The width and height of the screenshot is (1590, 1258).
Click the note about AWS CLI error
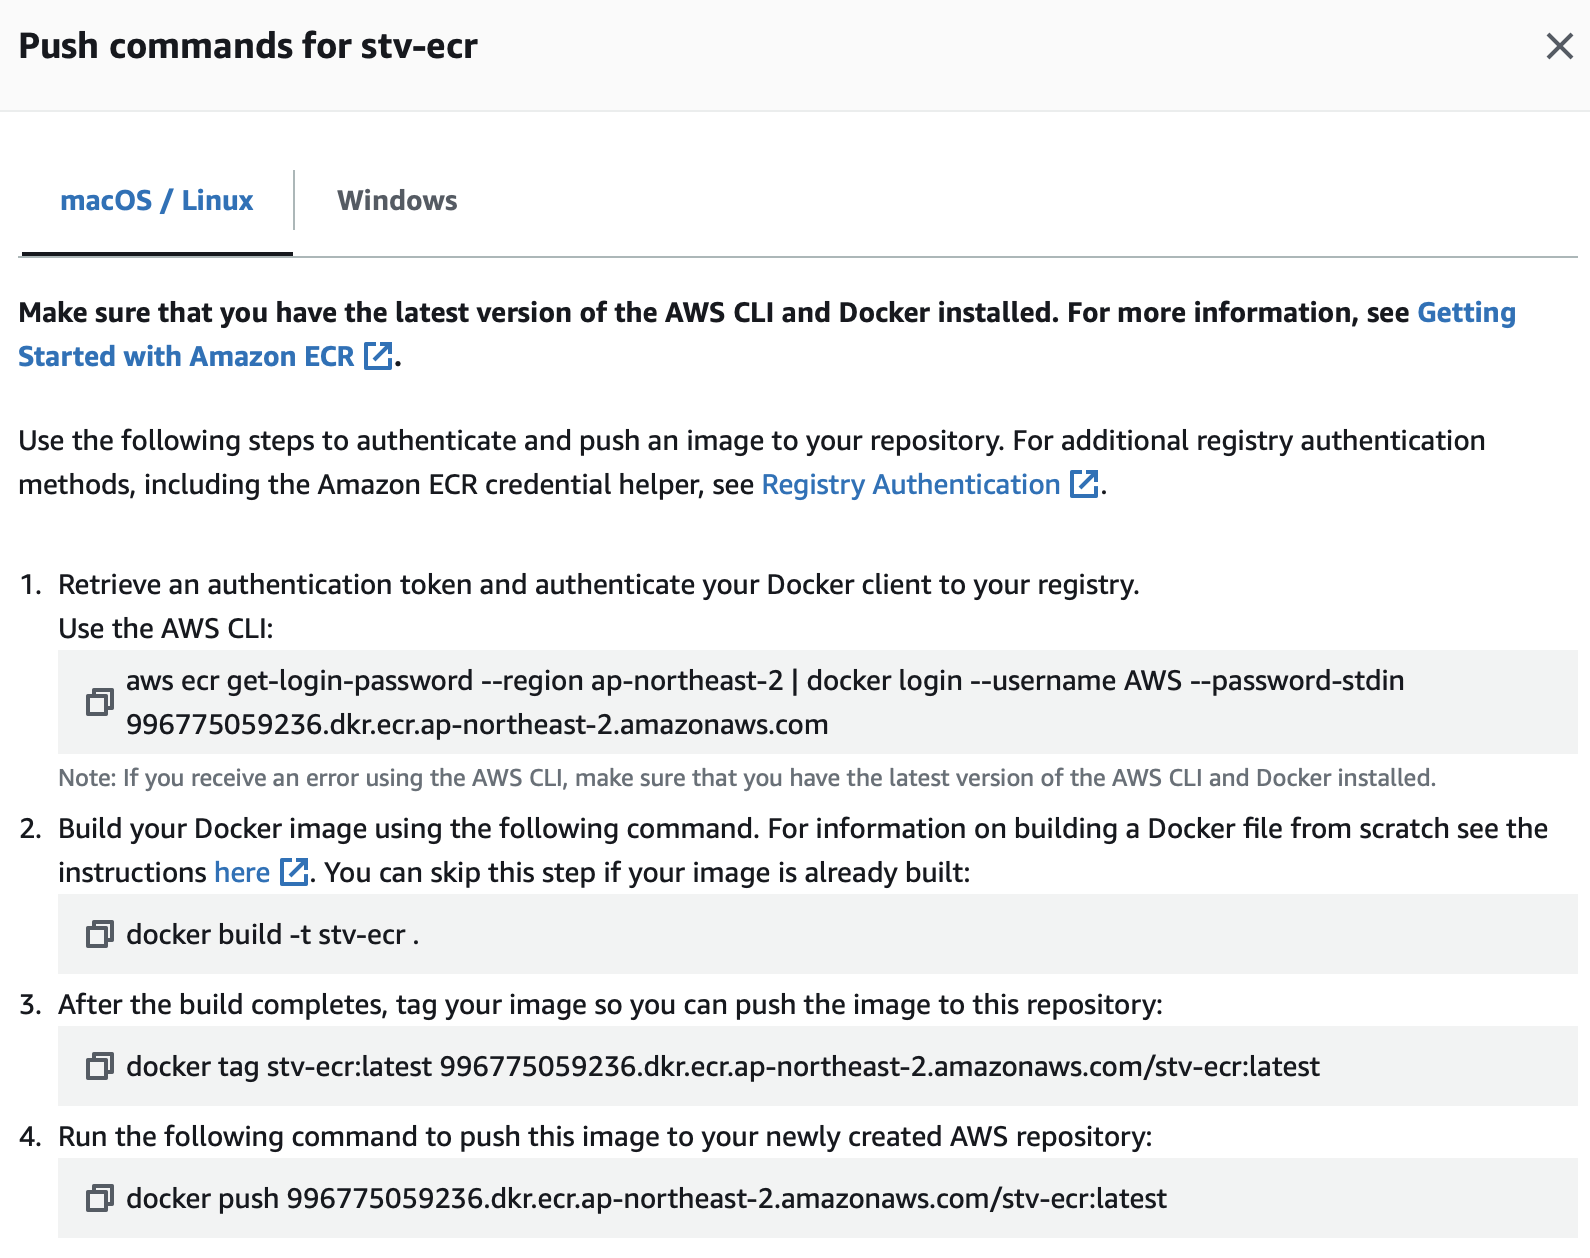point(747,778)
